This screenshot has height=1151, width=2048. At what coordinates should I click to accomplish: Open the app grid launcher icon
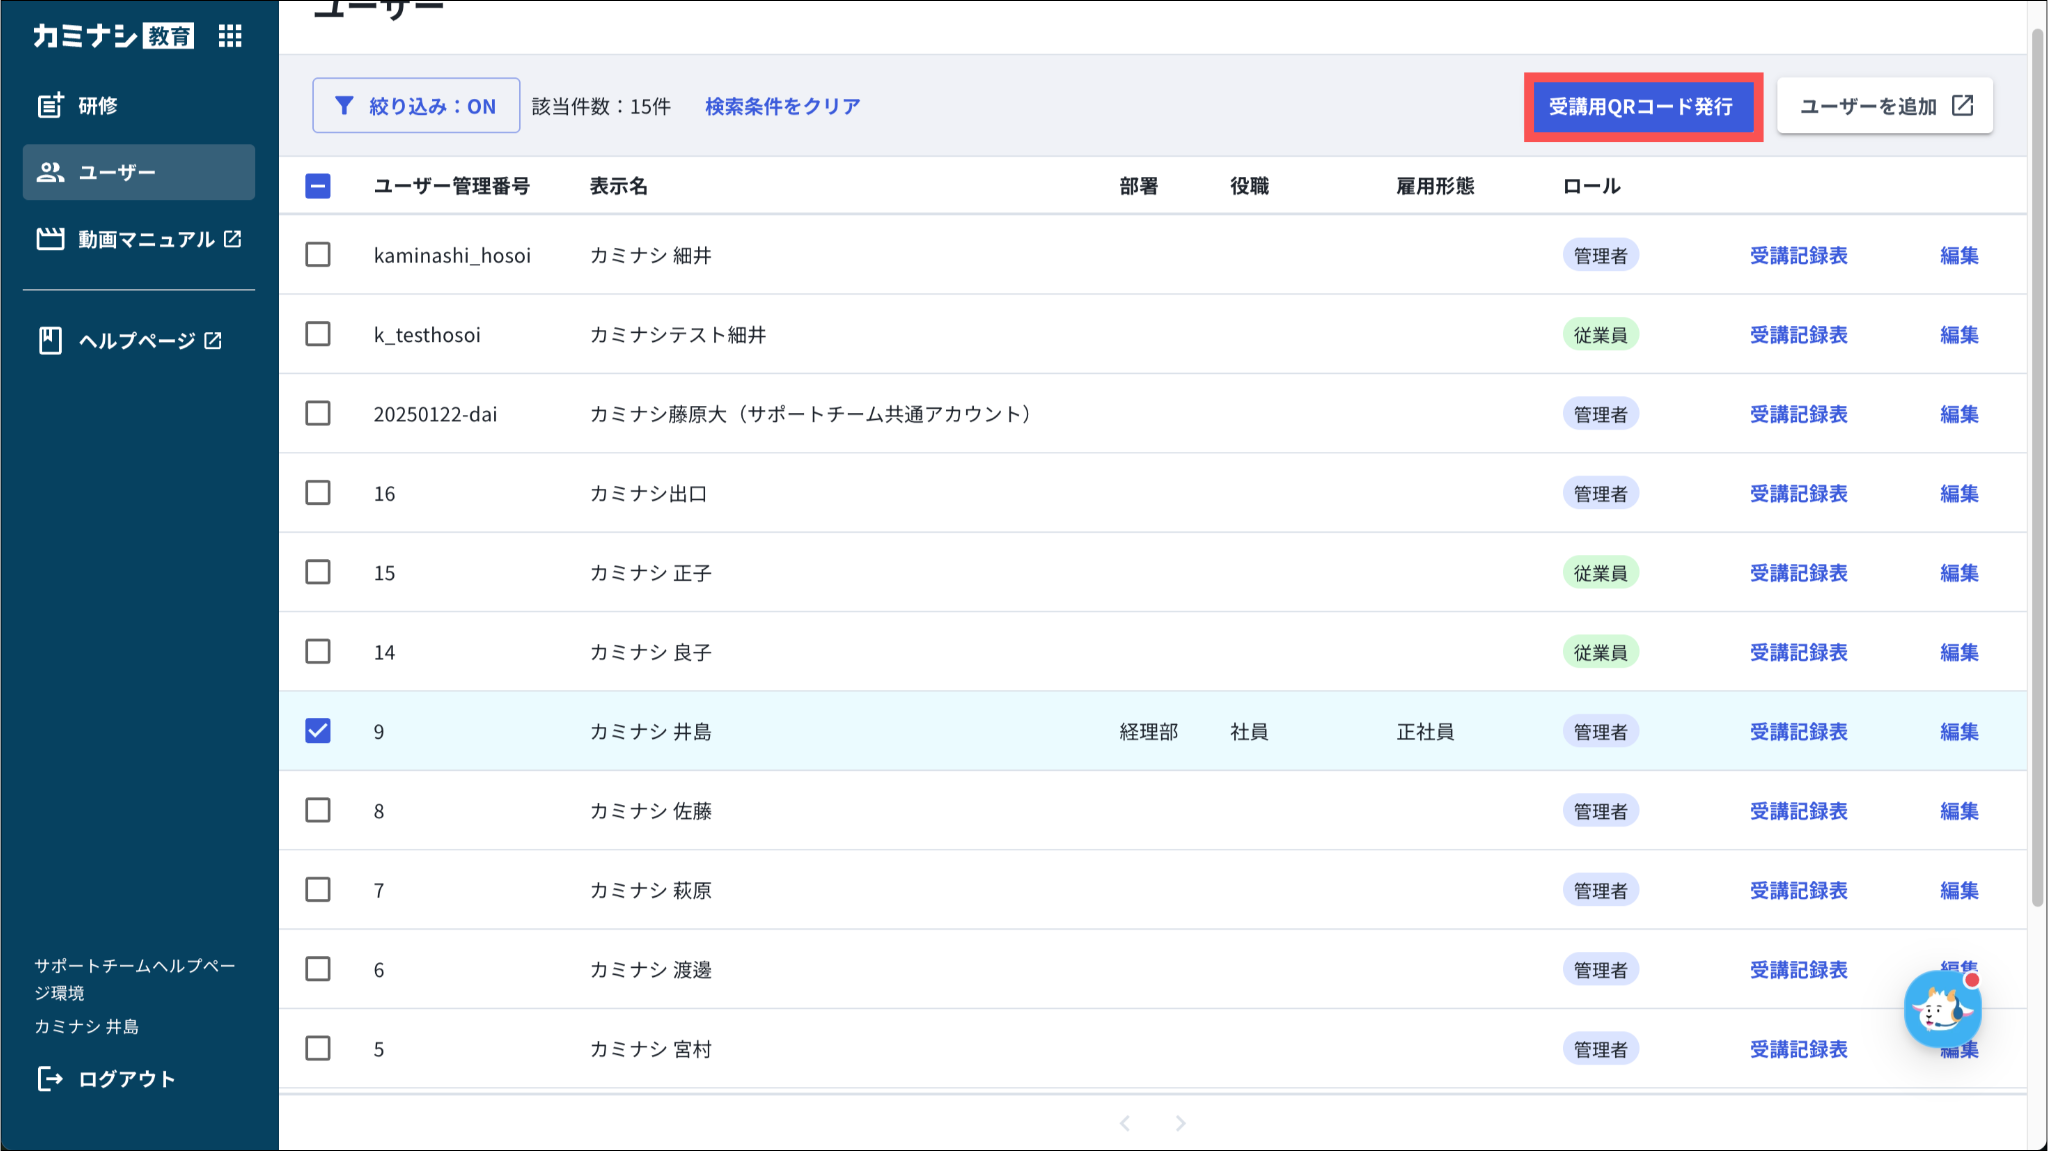pyautogui.click(x=230, y=37)
